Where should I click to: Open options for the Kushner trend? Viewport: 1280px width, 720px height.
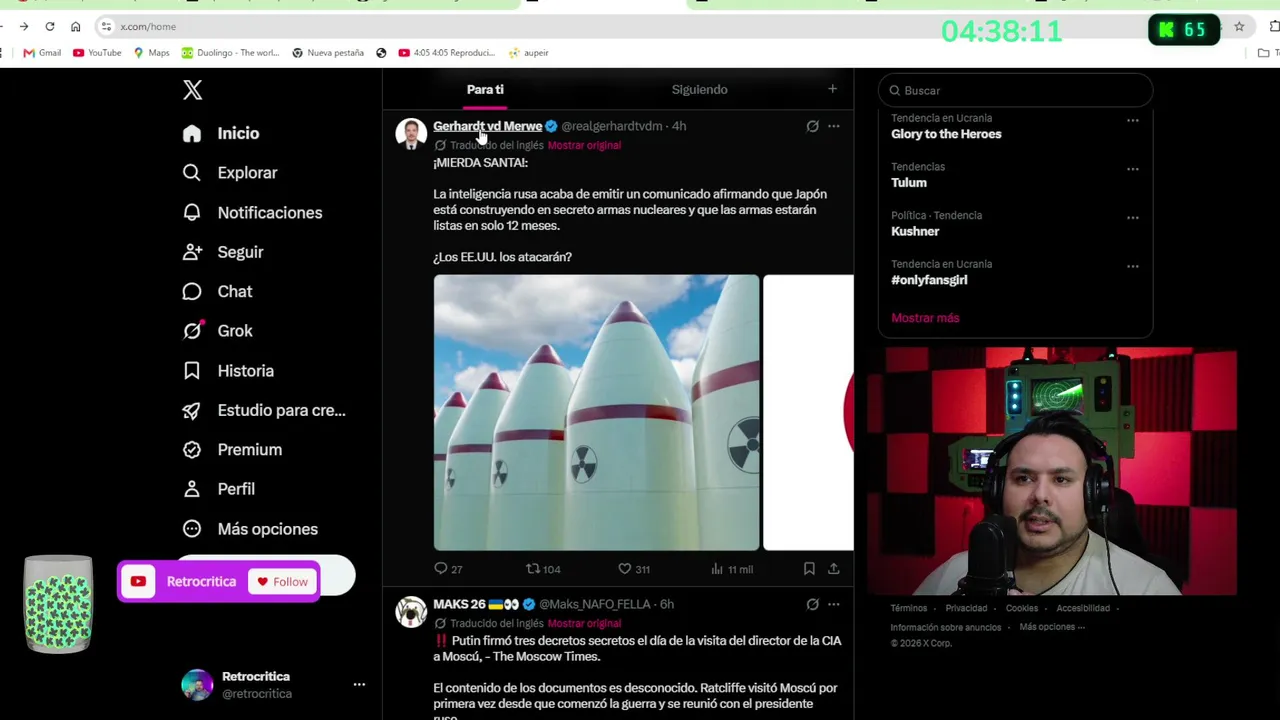coord(1133,218)
